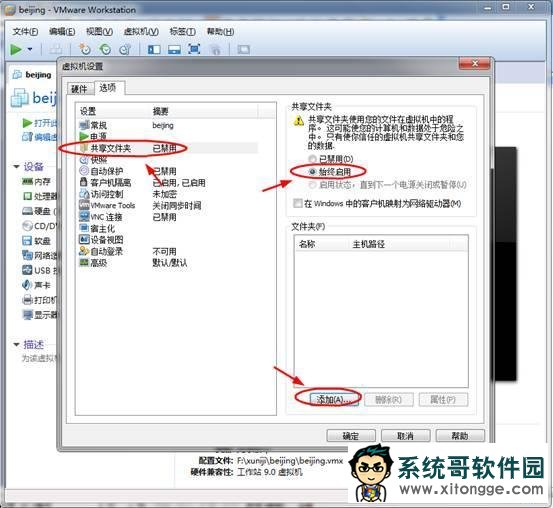Open the 标签(T) menu
Viewport: 553px width, 508px height.
[x=182, y=32]
